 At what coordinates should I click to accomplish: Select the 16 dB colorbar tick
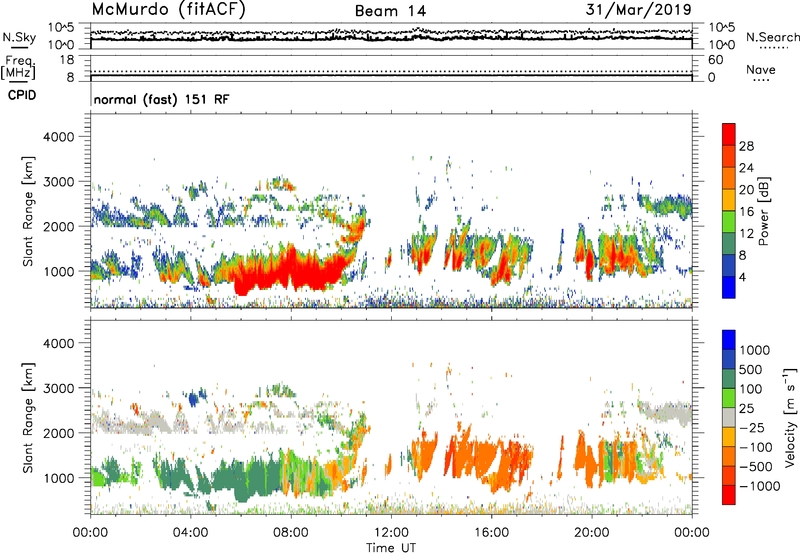pyautogui.click(x=746, y=212)
